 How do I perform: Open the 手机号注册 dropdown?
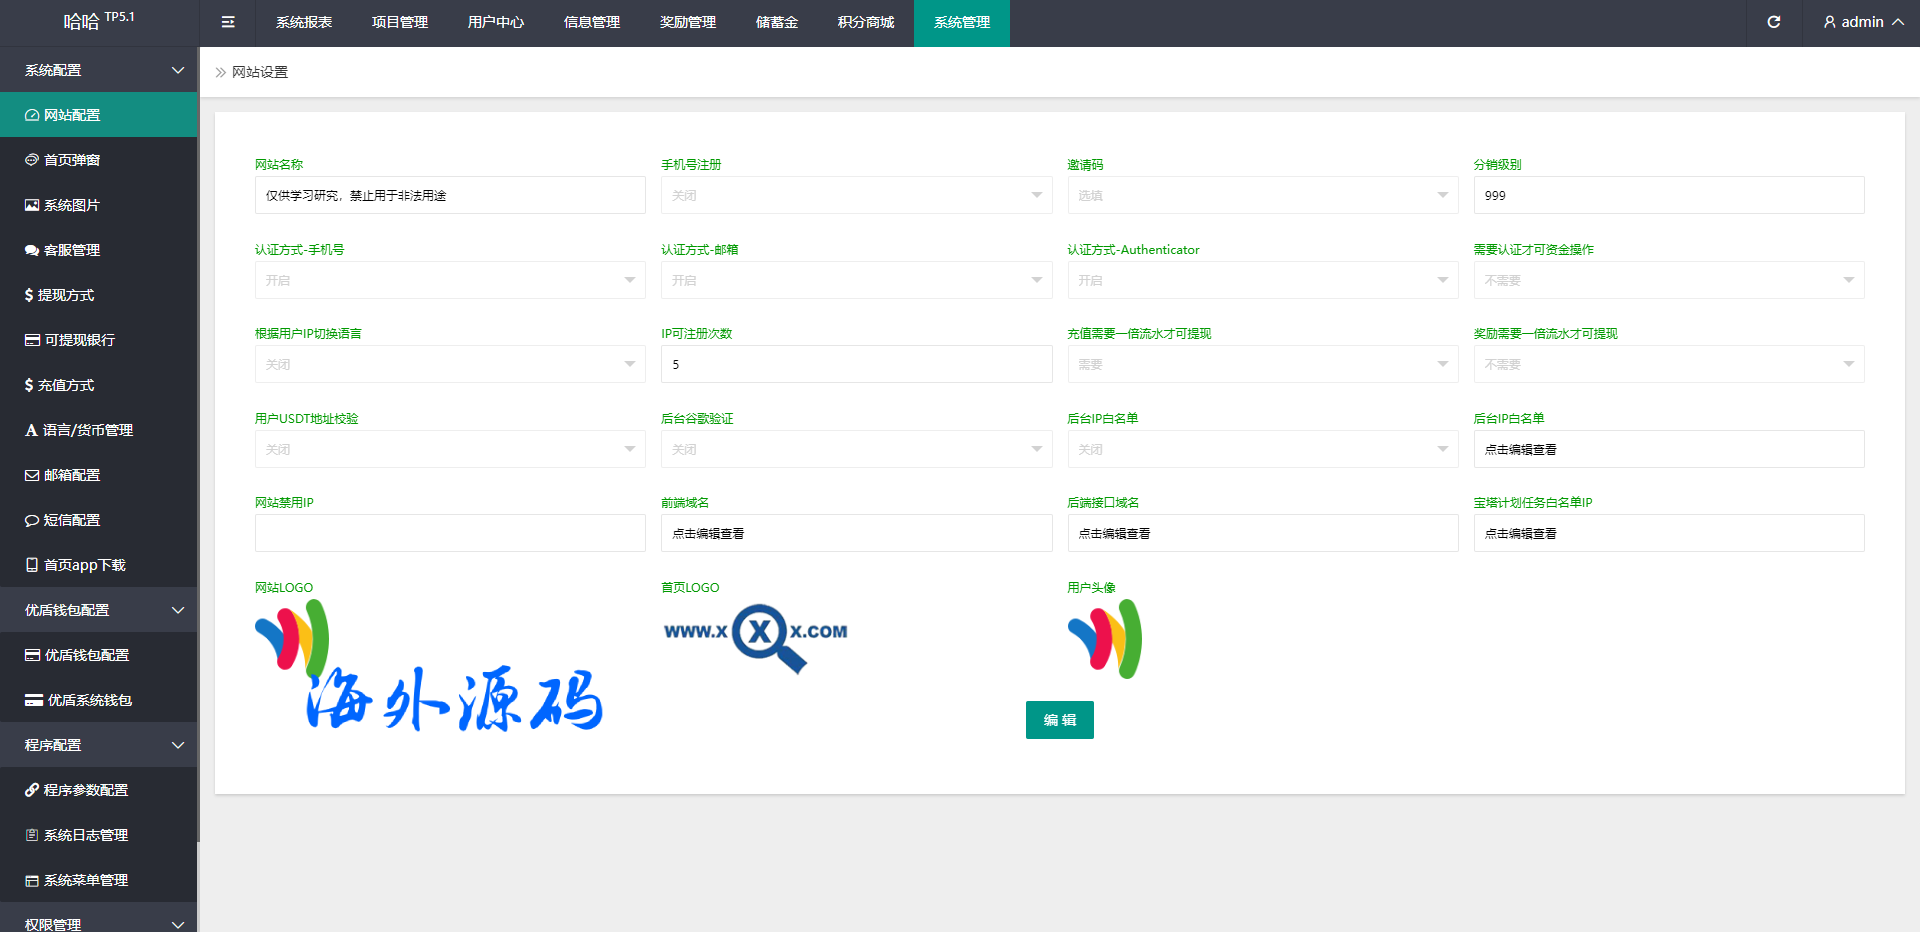(856, 195)
